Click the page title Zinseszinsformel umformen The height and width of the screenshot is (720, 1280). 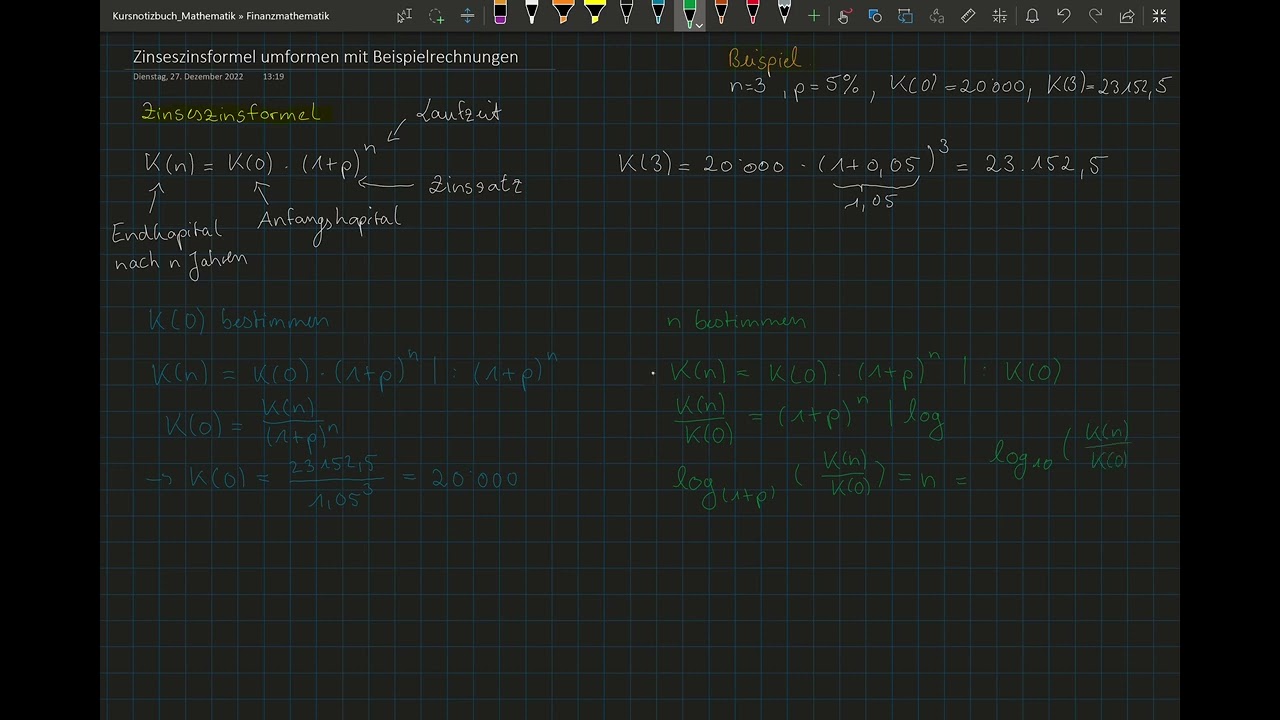point(325,57)
